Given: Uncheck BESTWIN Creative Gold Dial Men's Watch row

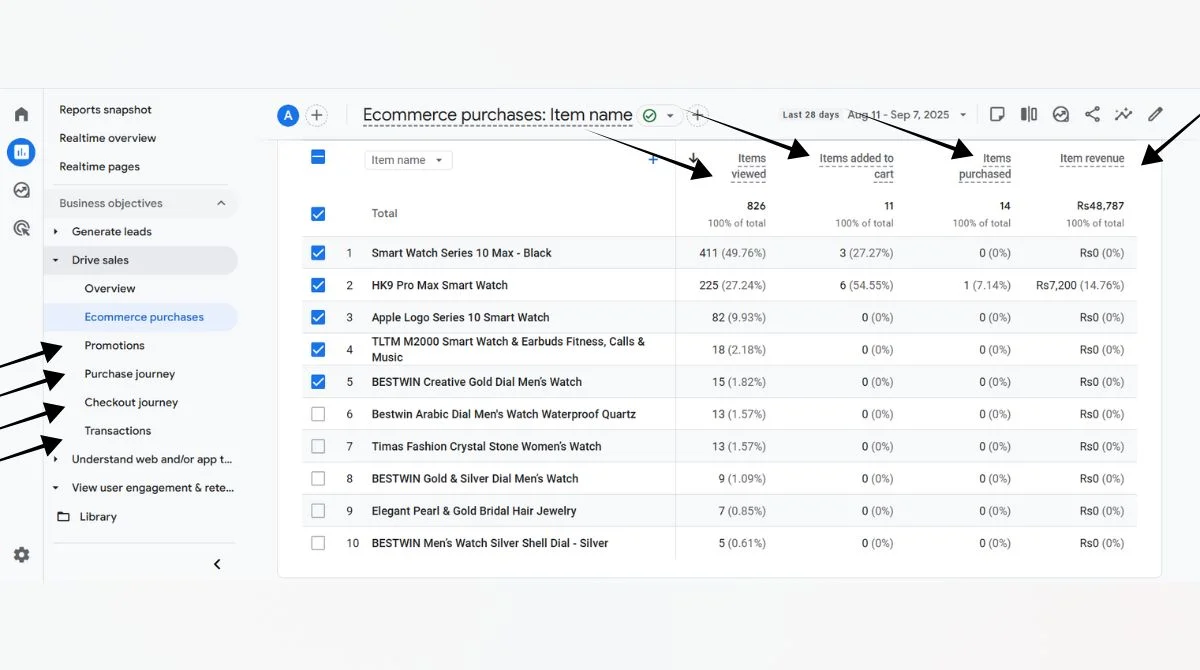Looking at the screenshot, I should pos(318,382).
